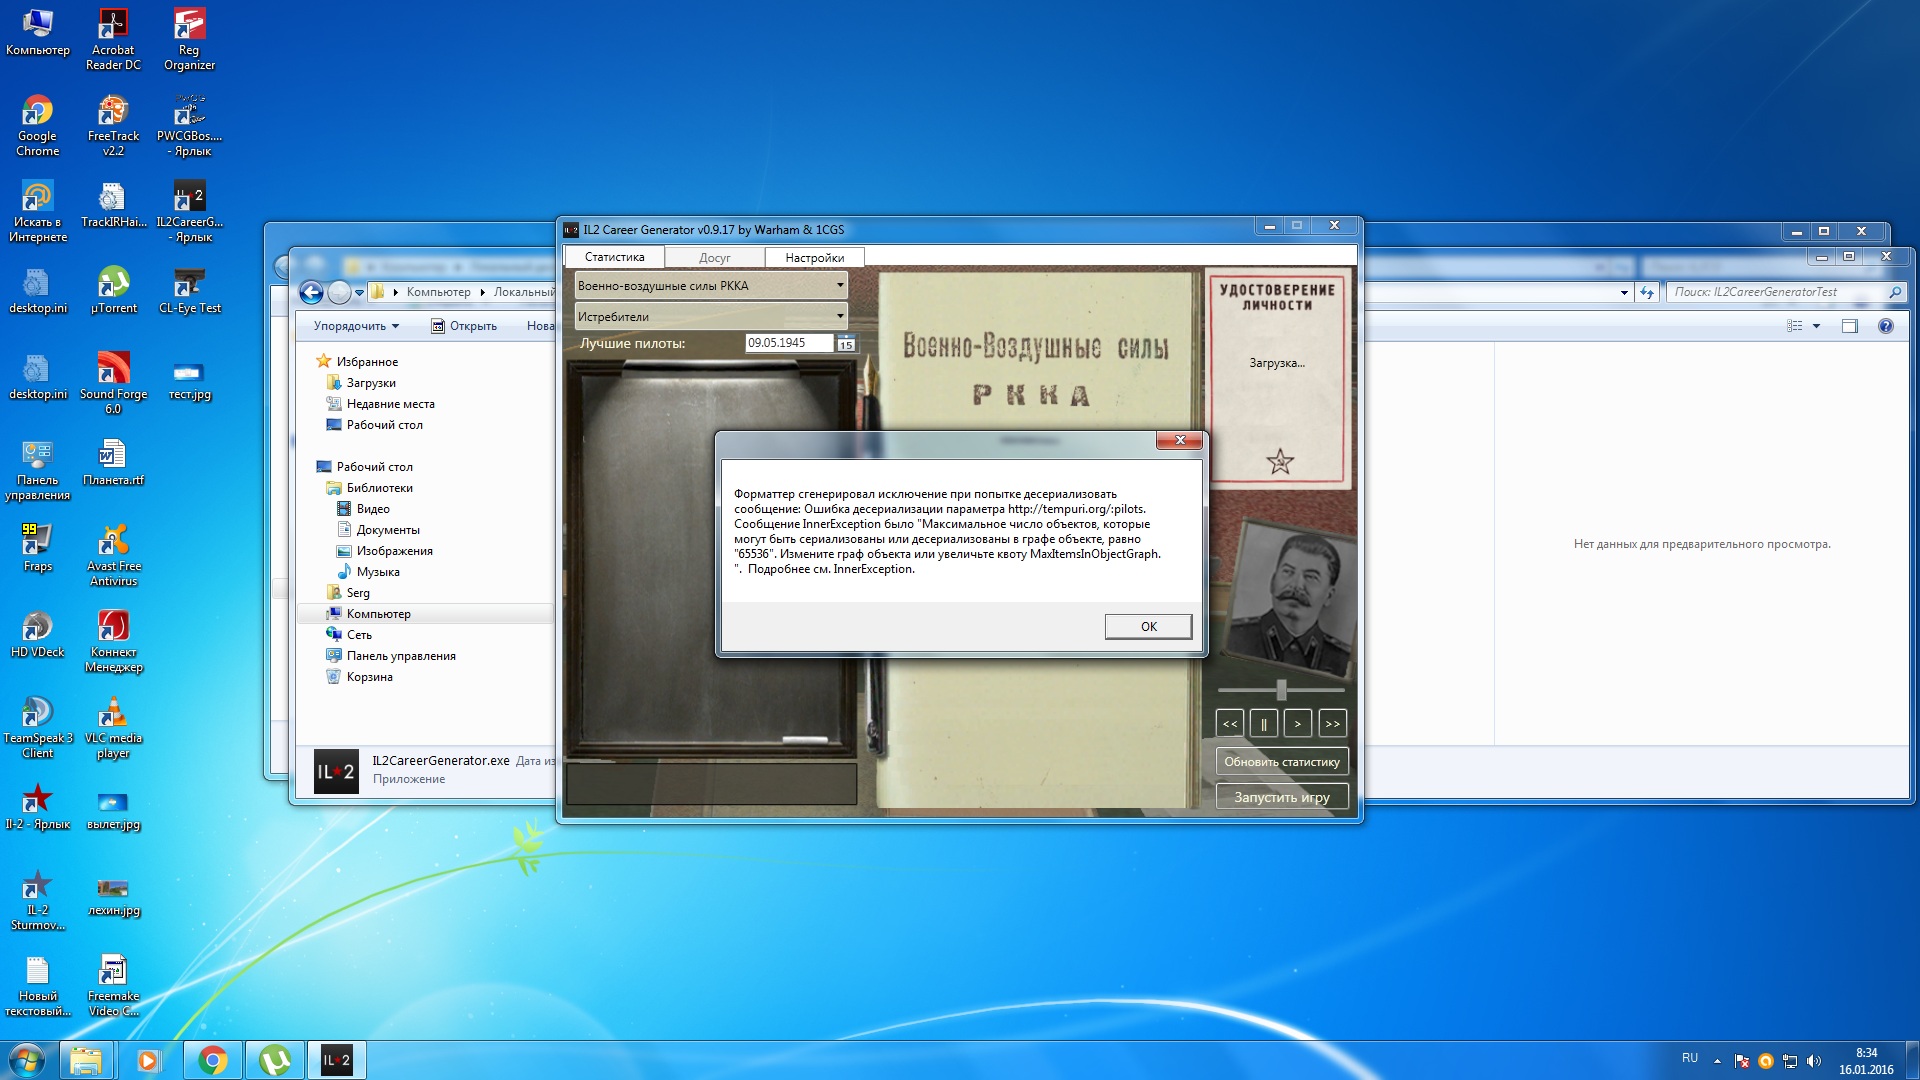Select Компьютер in Explorer tree
1920x1080 pixels.
pyautogui.click(x=368, y=614)
